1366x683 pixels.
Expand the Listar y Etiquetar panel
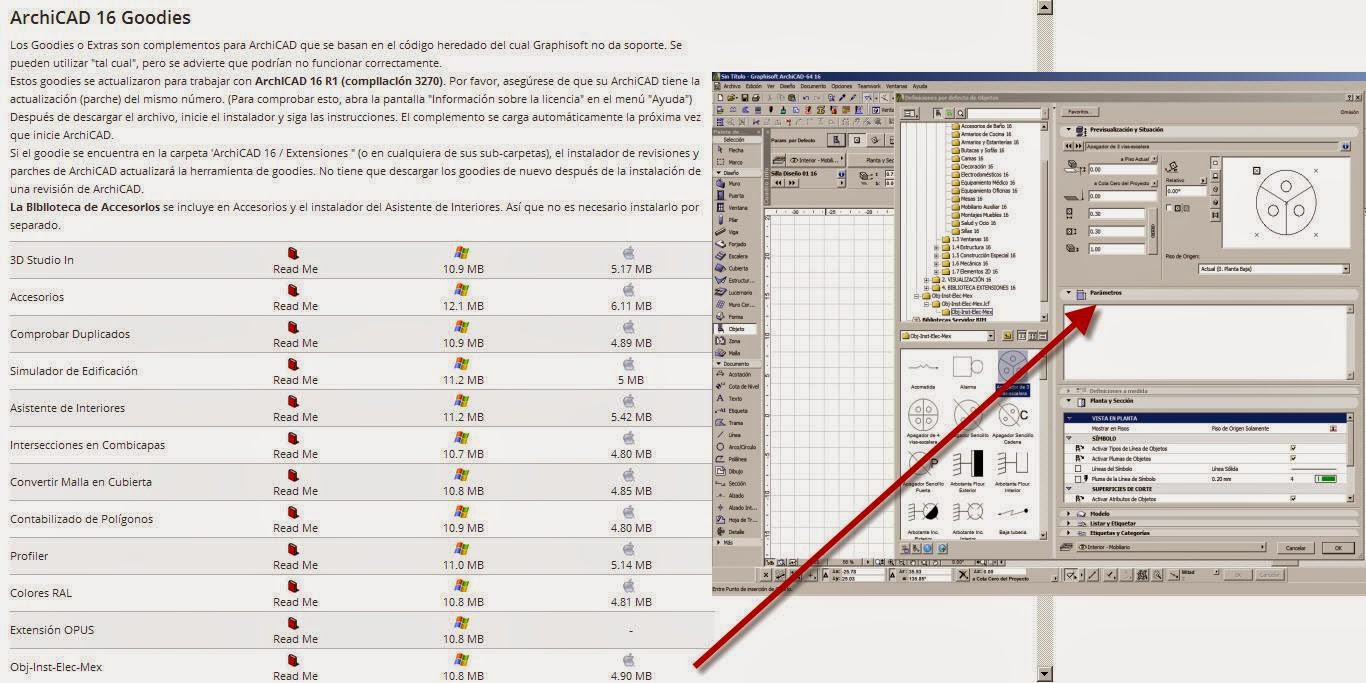pyautogui.click(x=1068, y=523)
